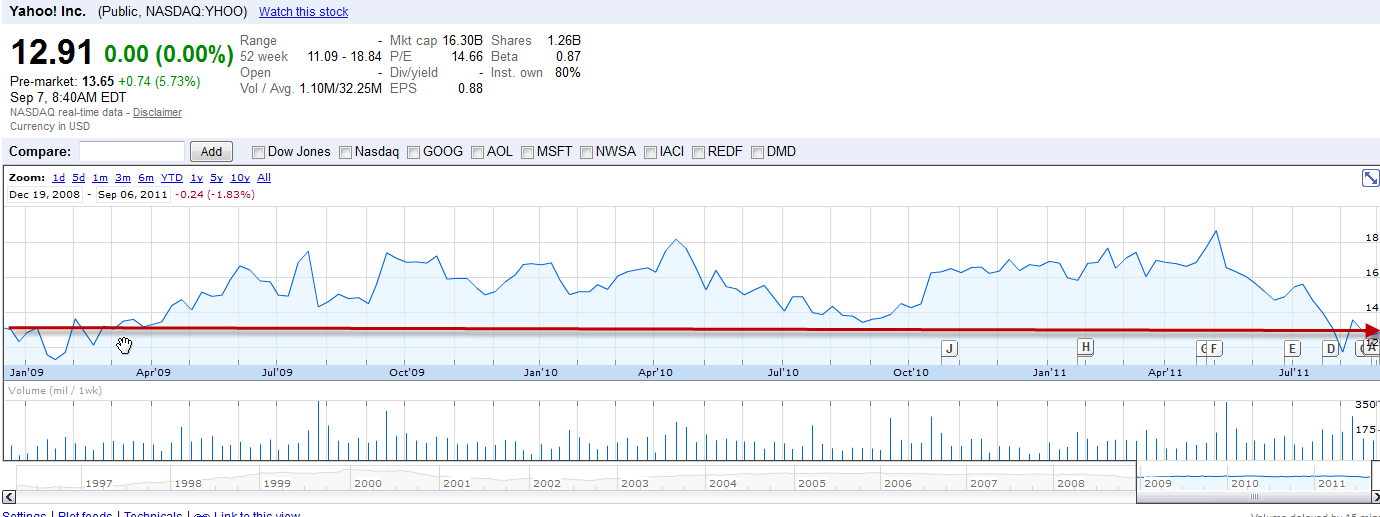
Task: Choose the YTD zoom range
Action: [x=172, y=178]
